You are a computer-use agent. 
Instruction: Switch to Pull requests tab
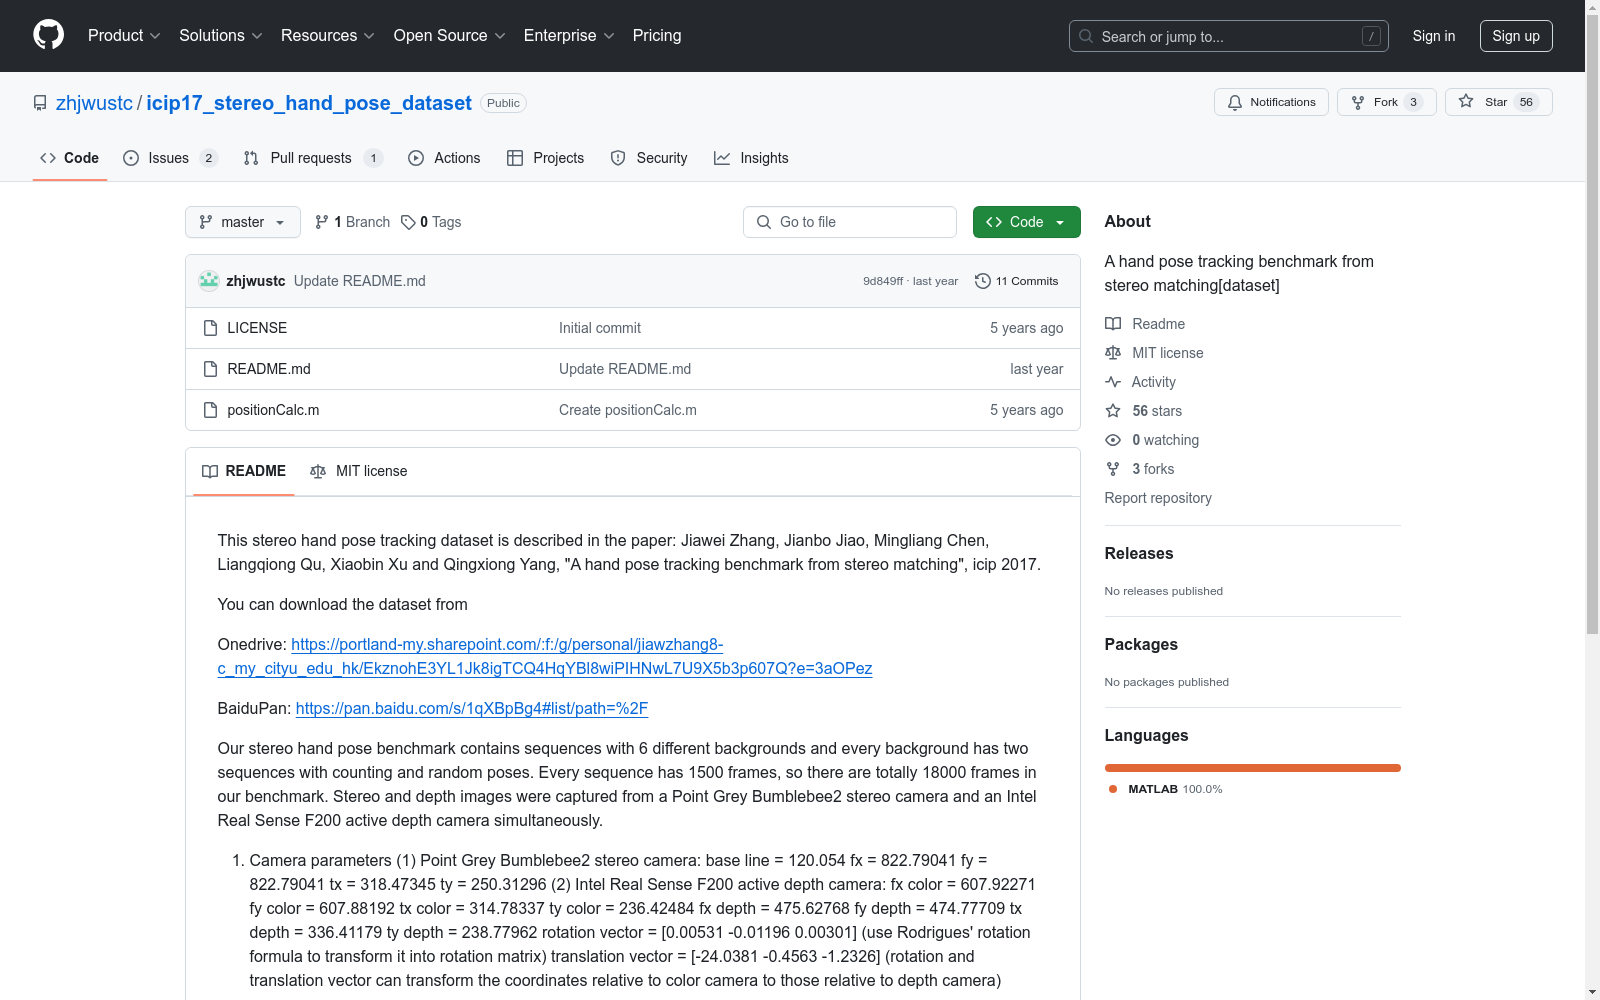[313, 158]
